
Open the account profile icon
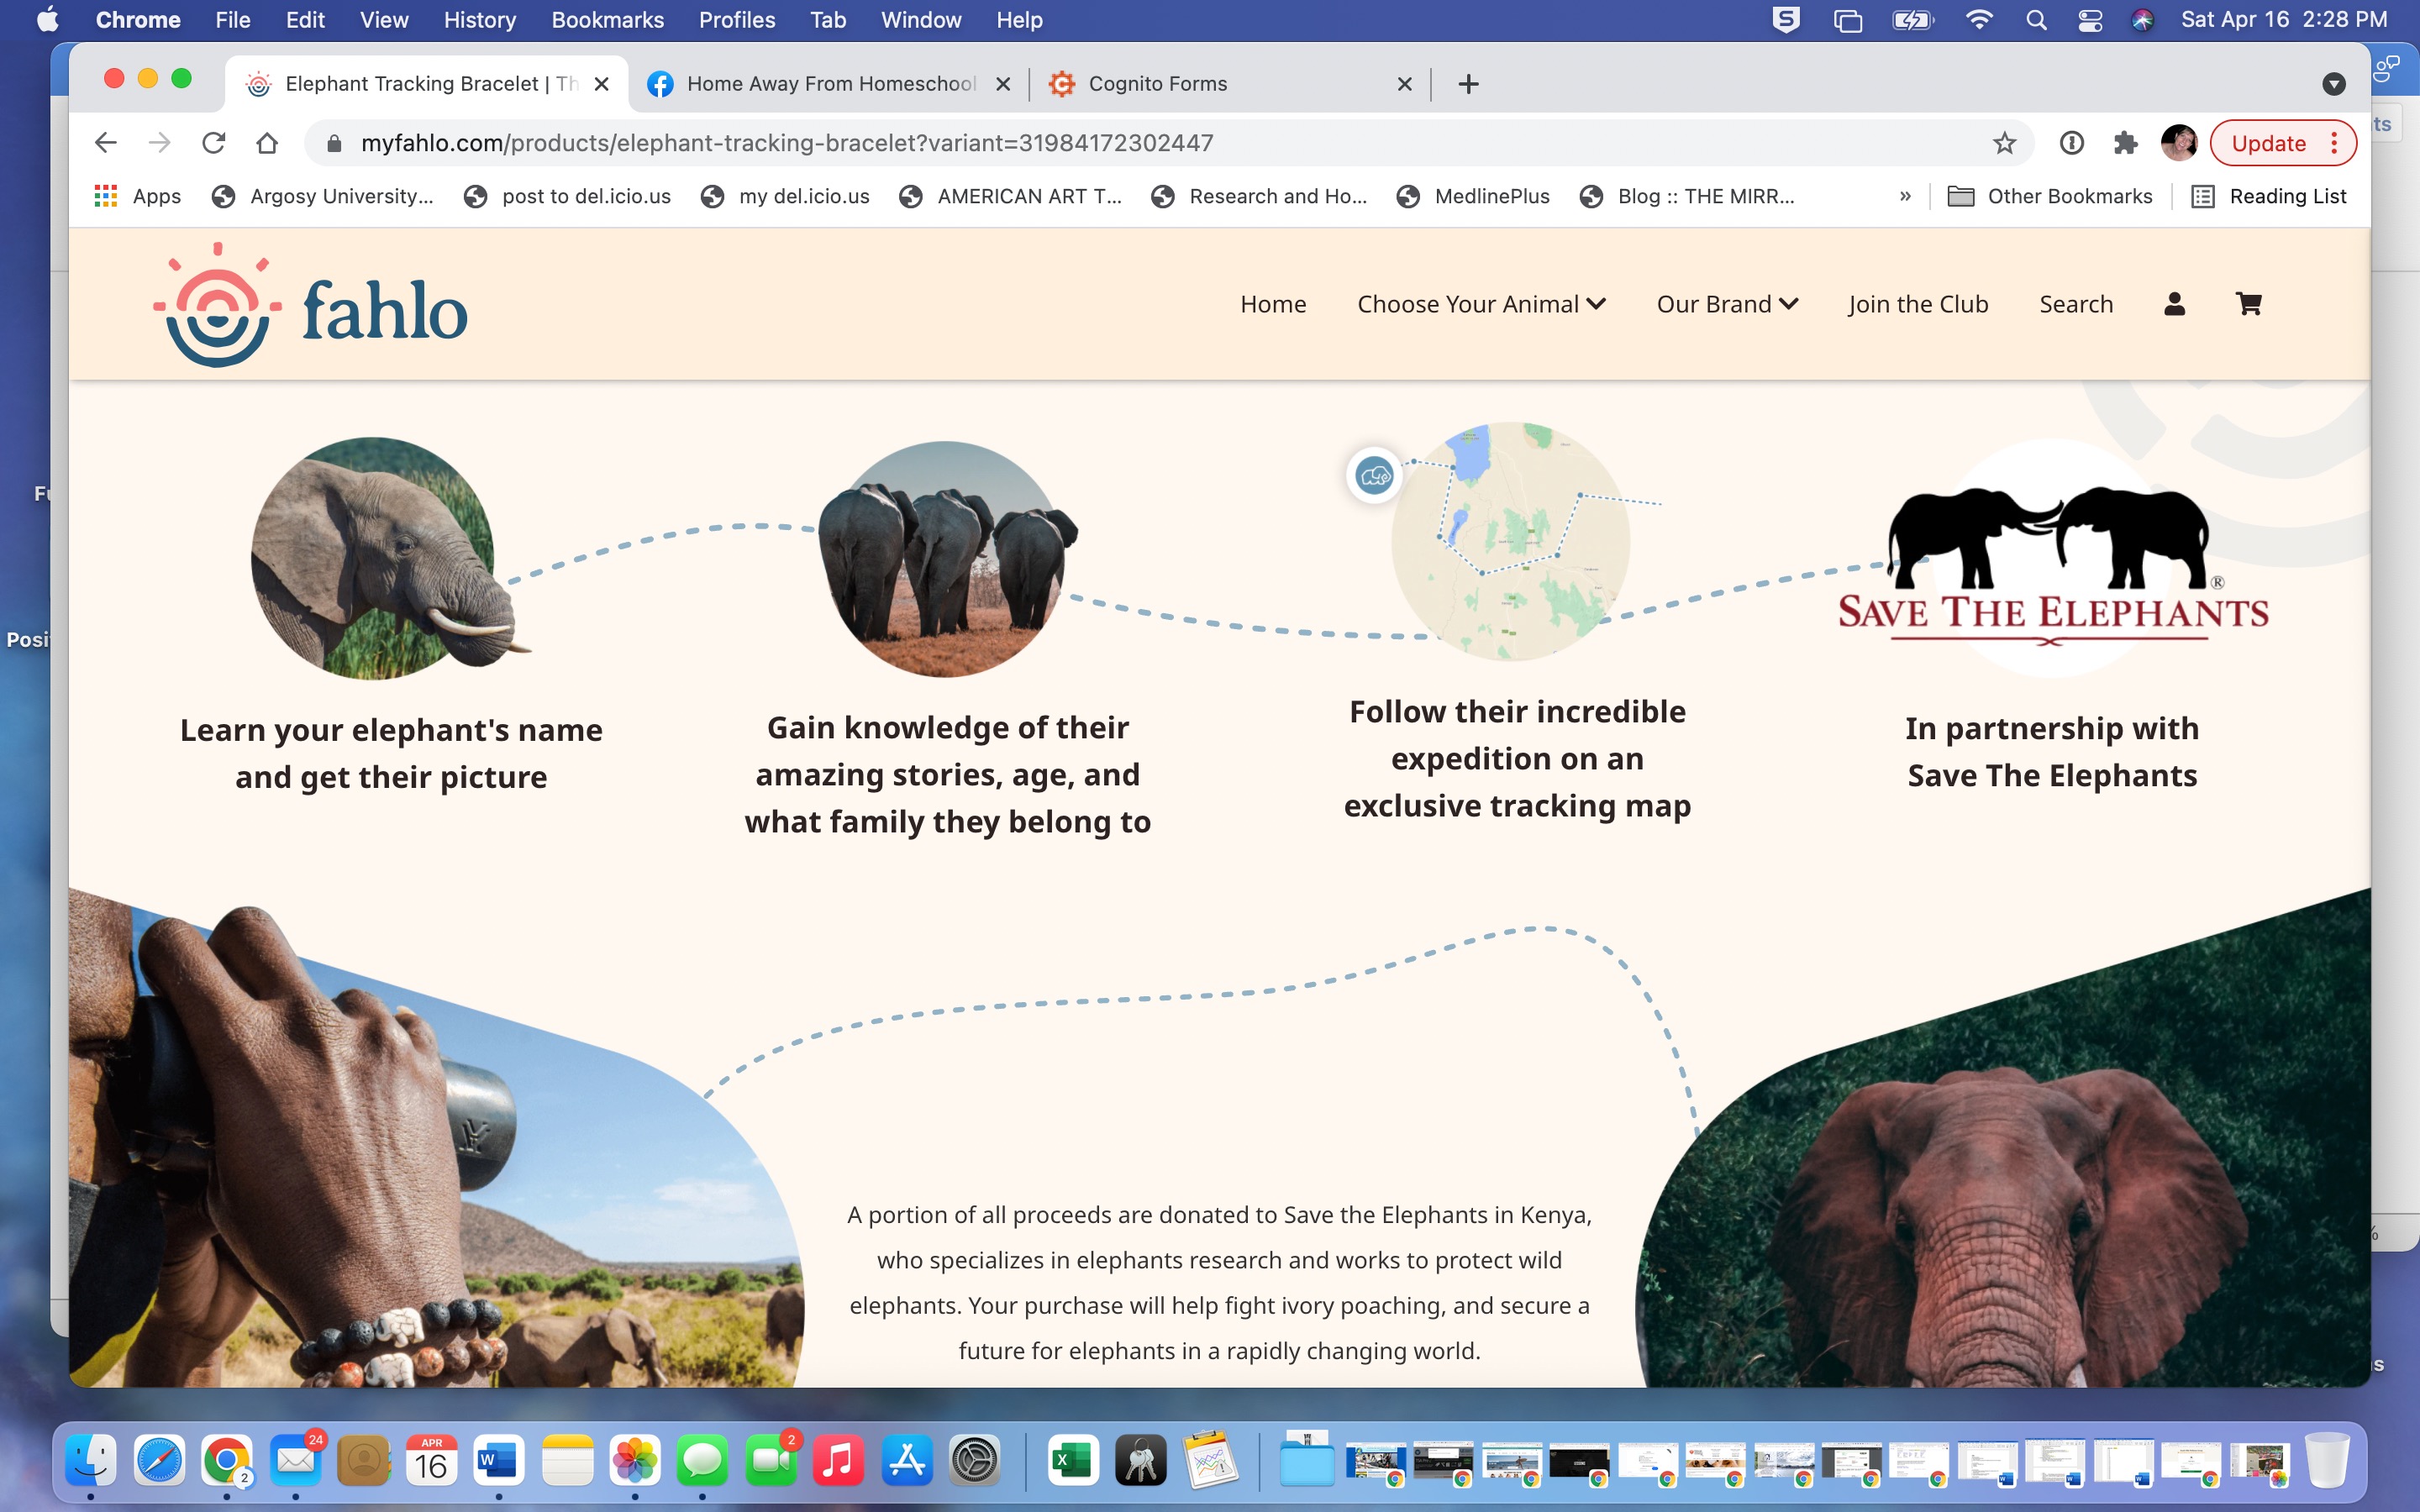[2174, 304]
